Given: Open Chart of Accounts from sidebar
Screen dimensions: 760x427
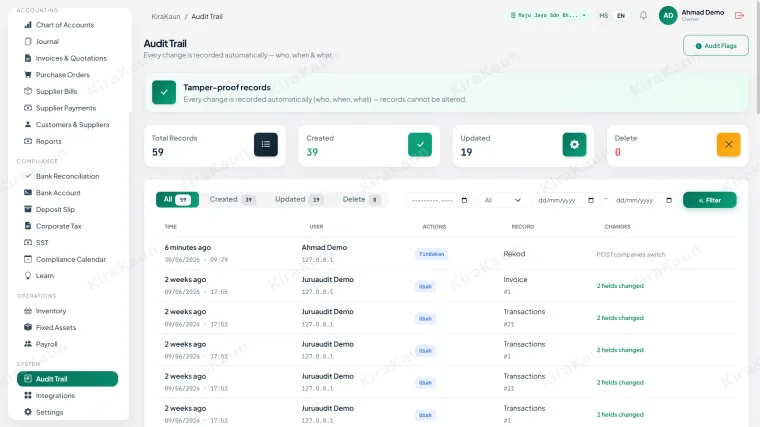Looking at the screenshot, I should point(65,25).
